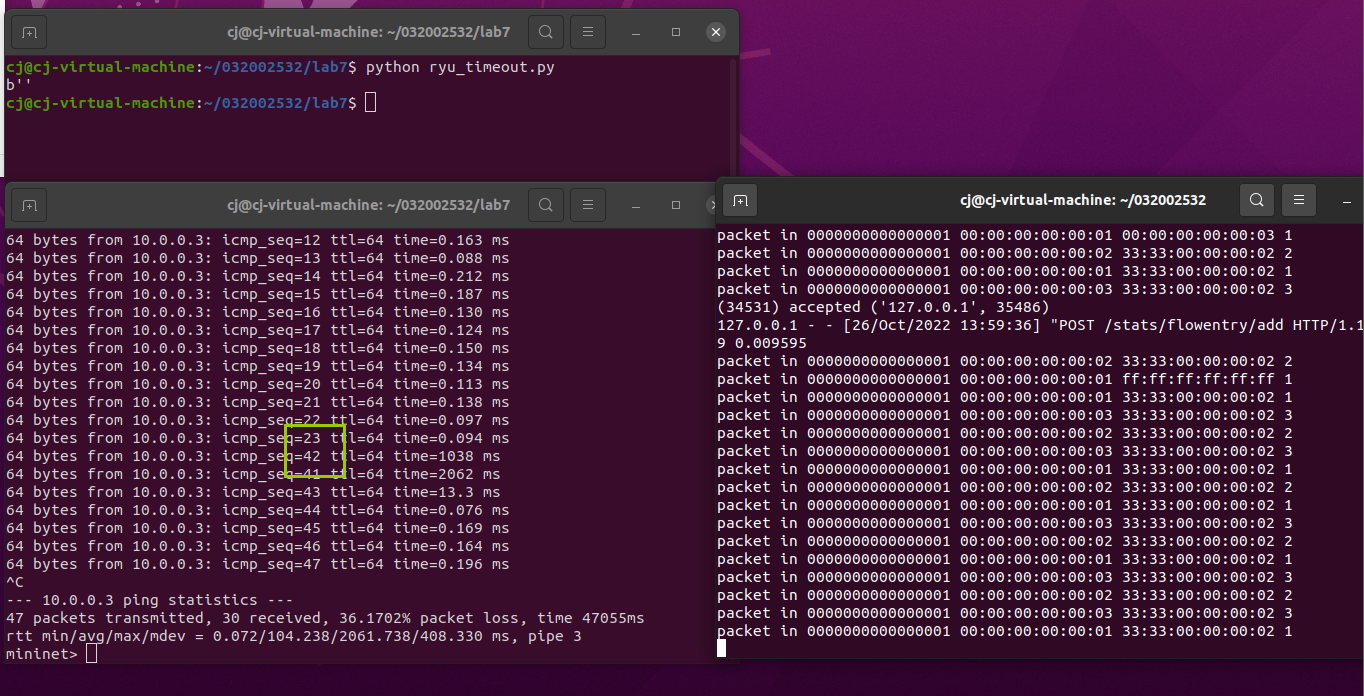Click the ping line with icmp_seq=45
This screenshot has height=696, width=1364.
[x=257, y=529]
